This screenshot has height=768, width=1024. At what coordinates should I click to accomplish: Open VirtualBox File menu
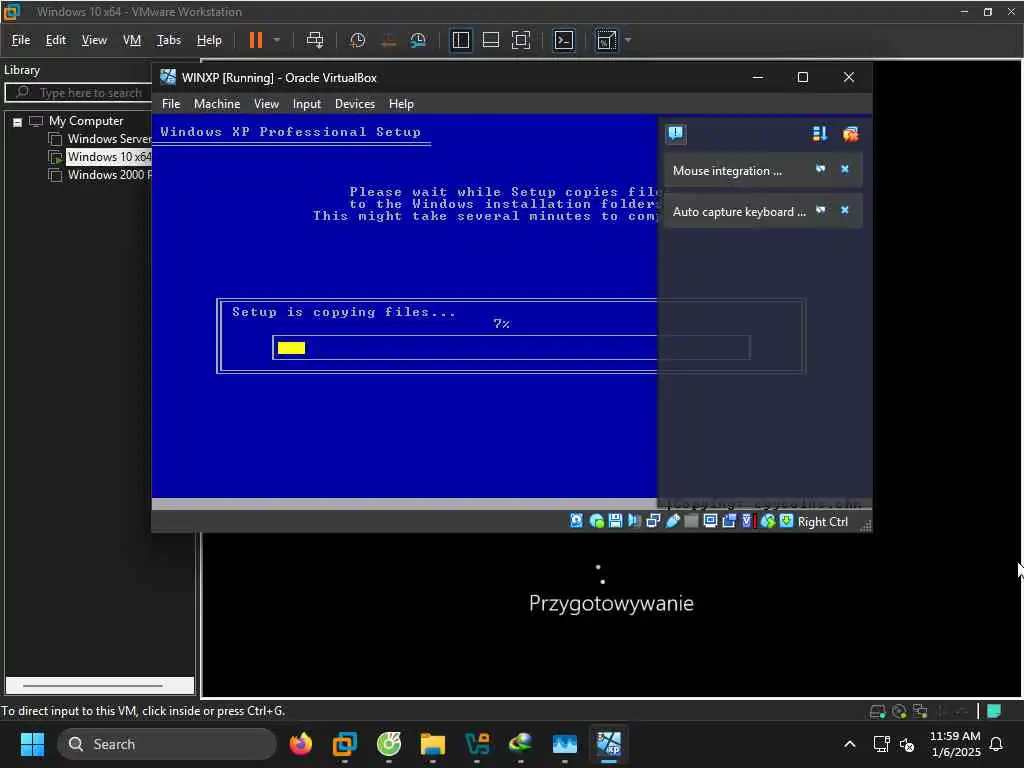click(x=171, y=104)
